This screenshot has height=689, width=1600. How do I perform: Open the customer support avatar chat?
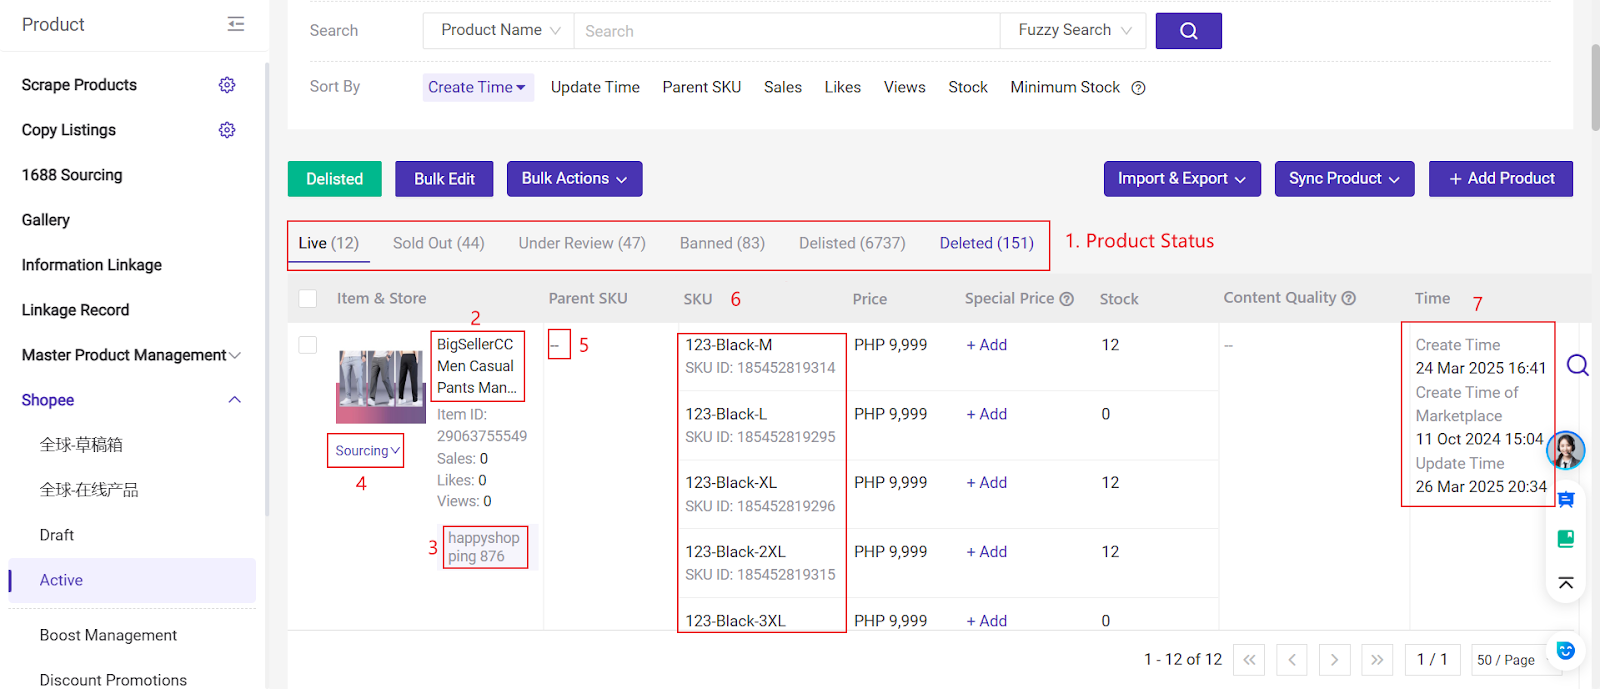[x=1566, y=450]
